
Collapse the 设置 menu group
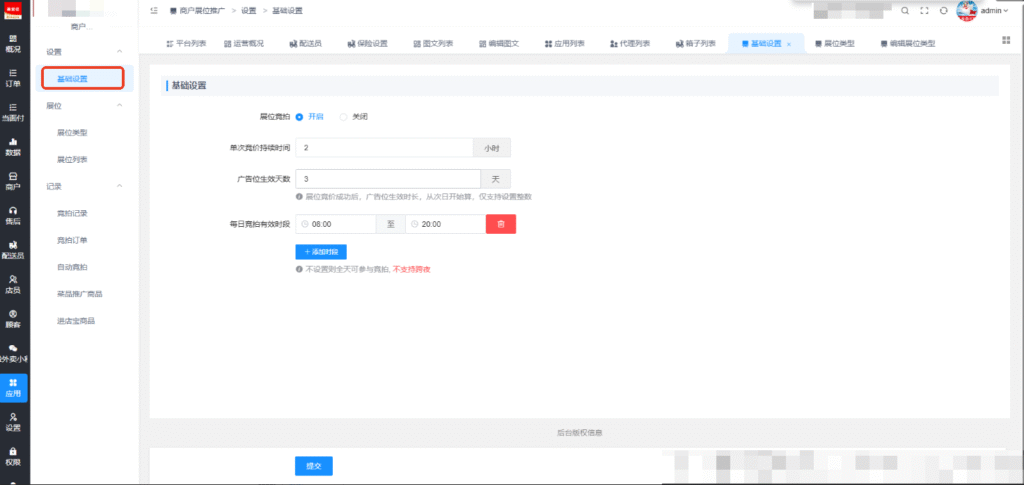tap(119, 51)
